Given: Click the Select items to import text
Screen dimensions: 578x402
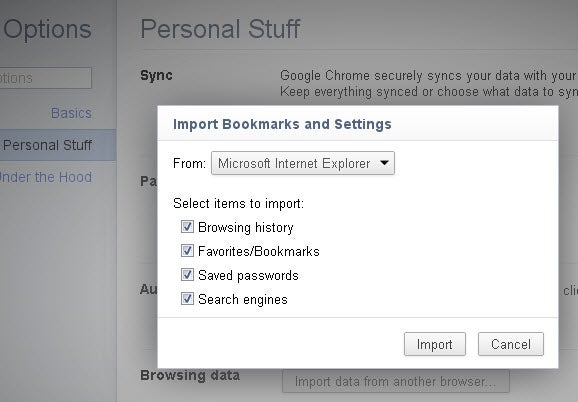Looking at the screenshot, I should coord(238,203).
